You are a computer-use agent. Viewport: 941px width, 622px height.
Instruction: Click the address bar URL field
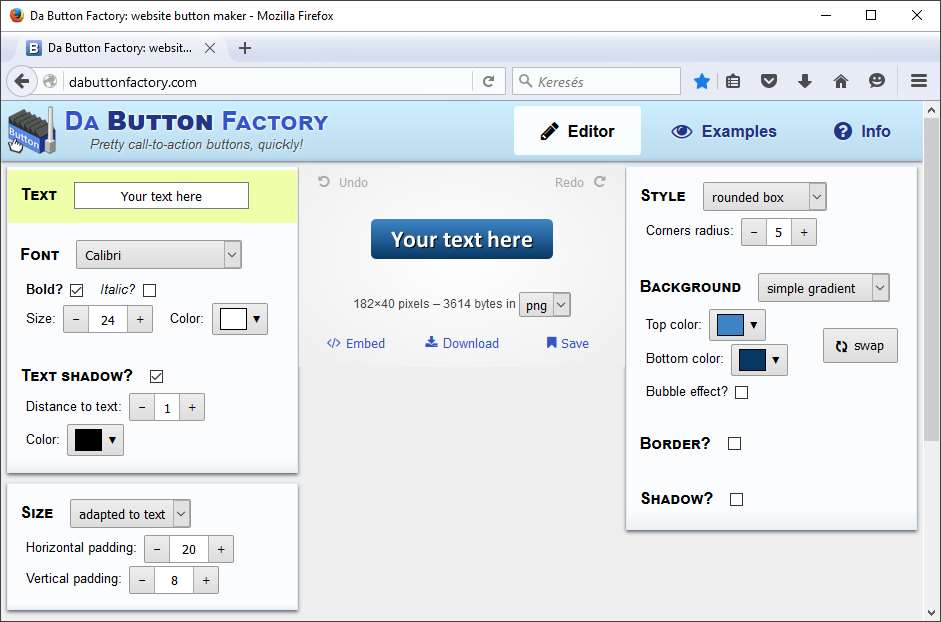[x=269, y=82]
